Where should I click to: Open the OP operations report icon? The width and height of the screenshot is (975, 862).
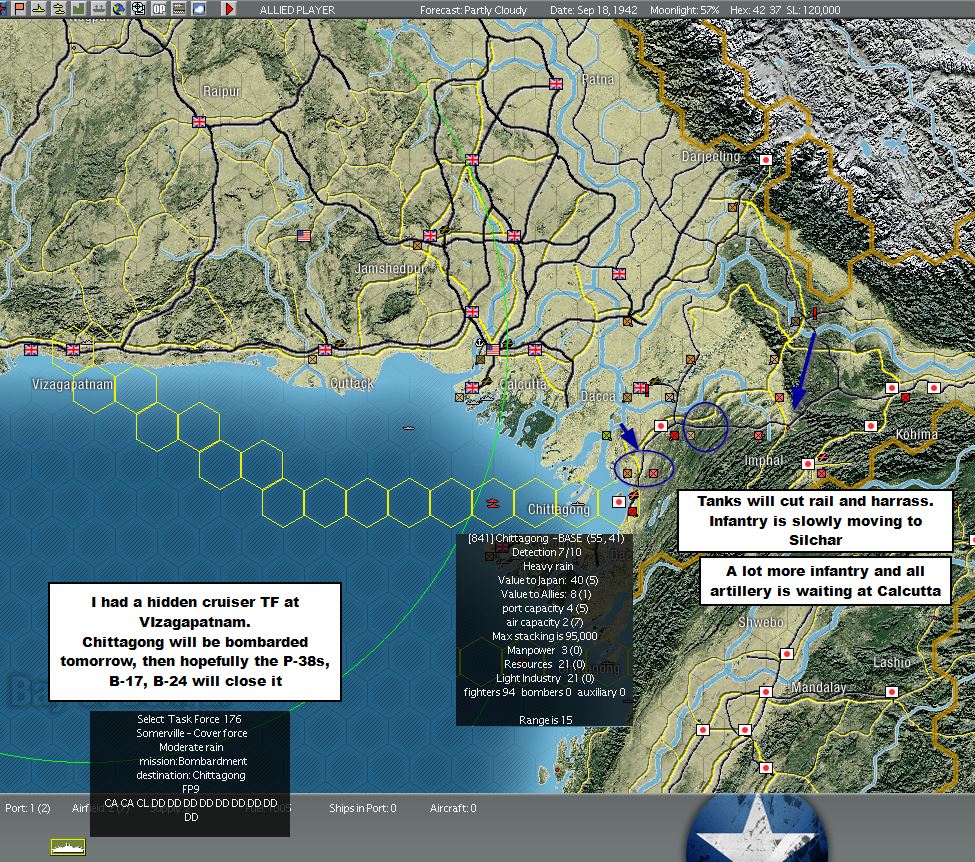coord(159,9)
